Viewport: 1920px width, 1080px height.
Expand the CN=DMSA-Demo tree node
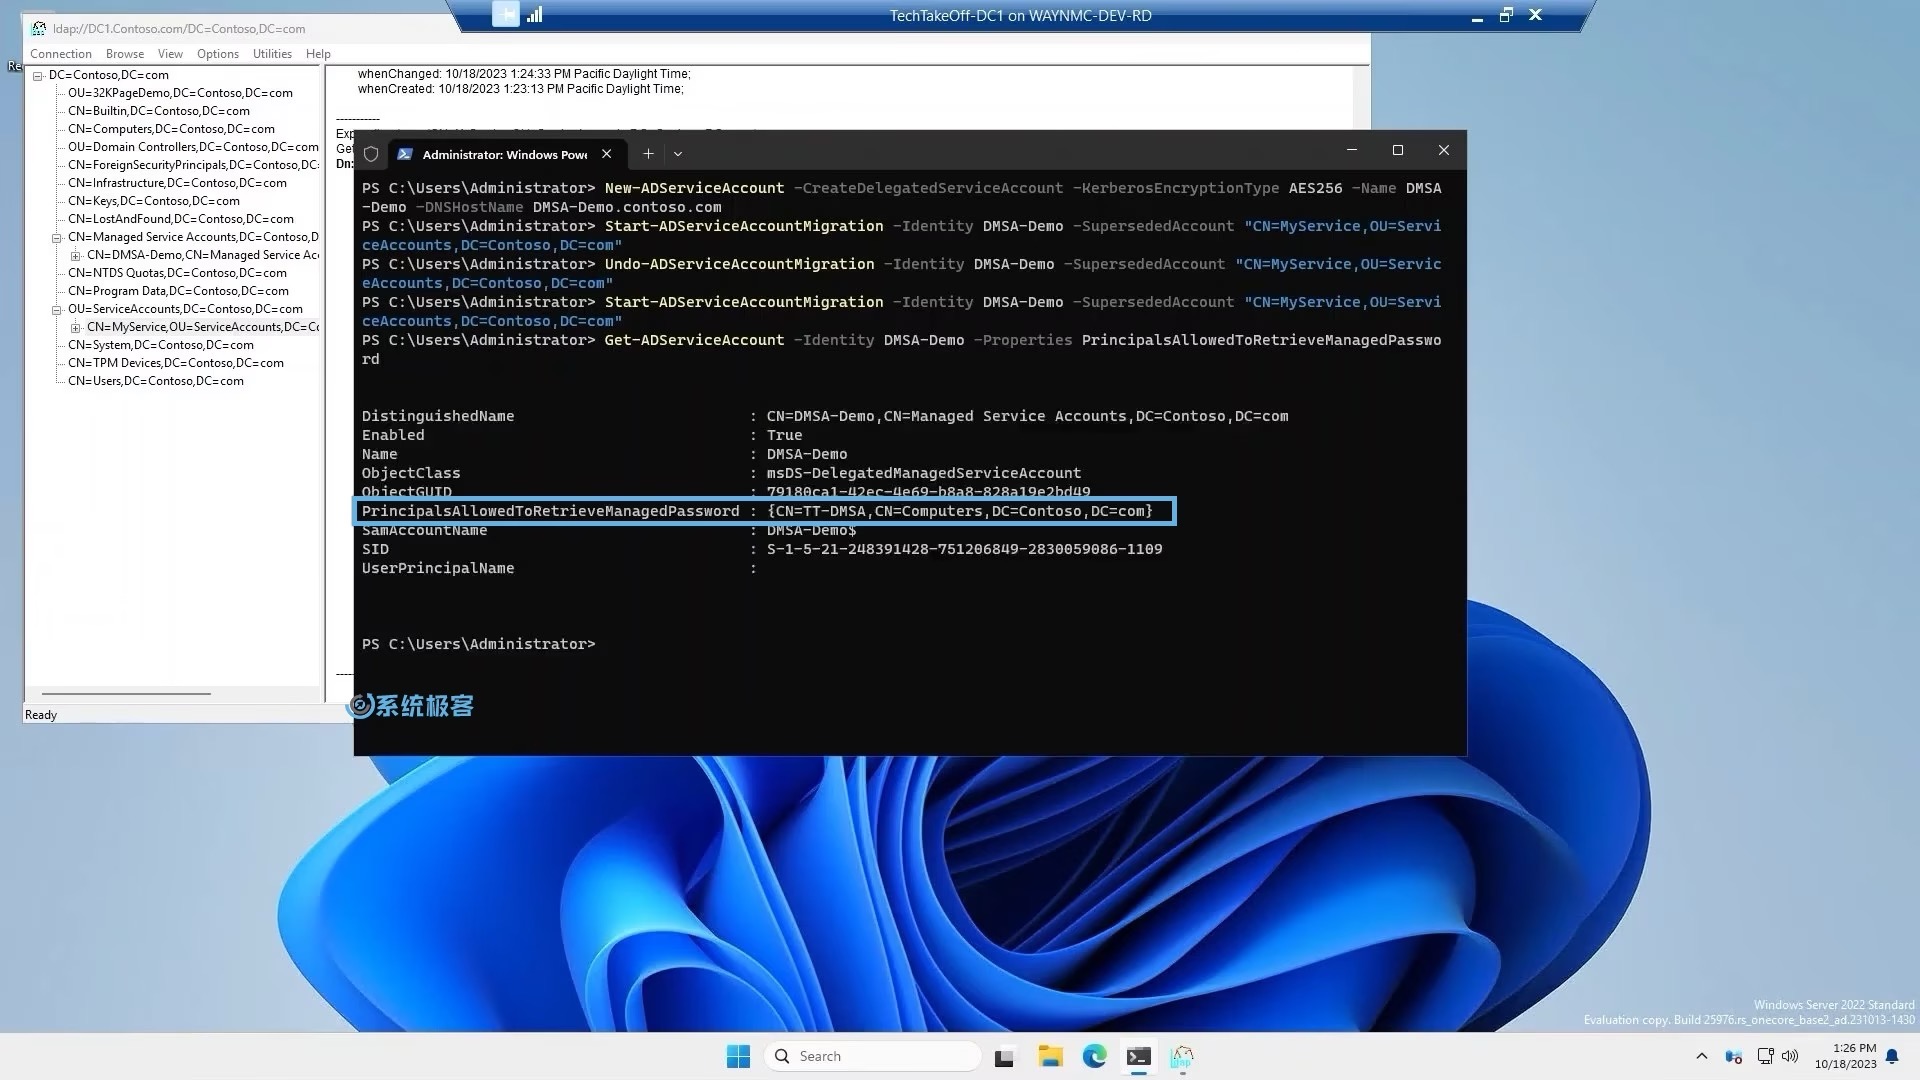coord(76,256)
